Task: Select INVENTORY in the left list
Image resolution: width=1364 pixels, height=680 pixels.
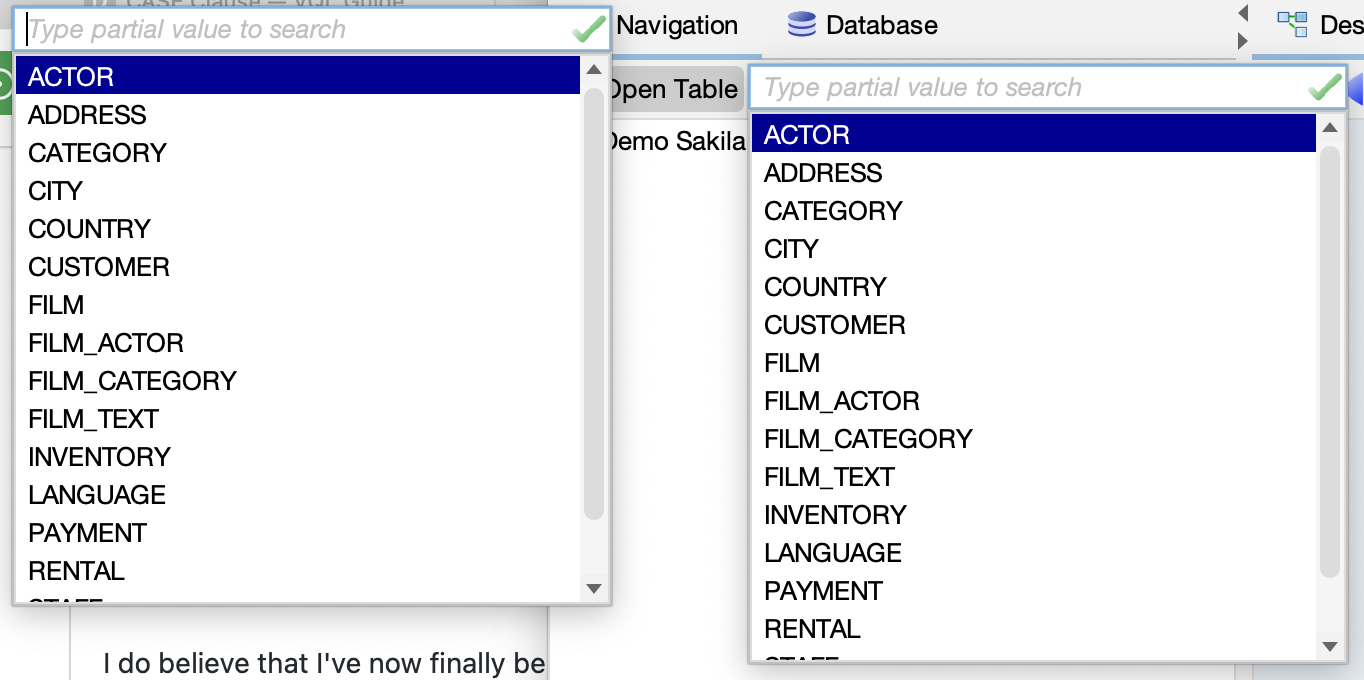Action: (x=298, y=456)
